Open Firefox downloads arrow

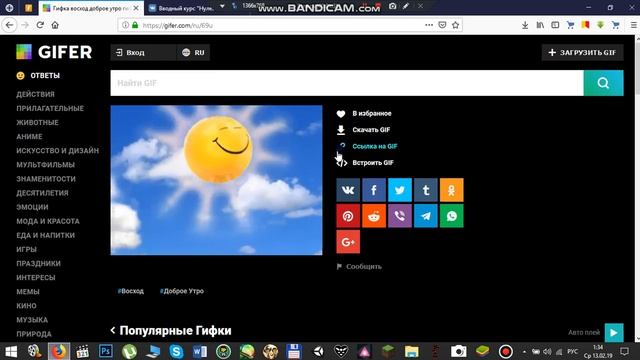[525, 25]
